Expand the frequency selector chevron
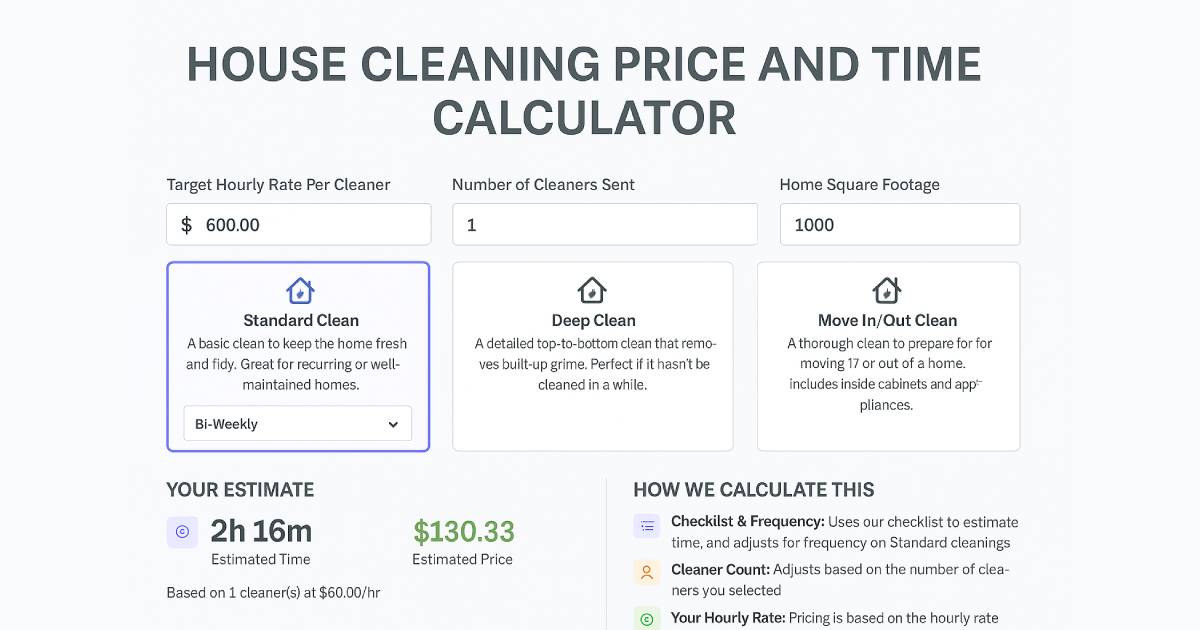The image size is (1200, 630). pos(393,423)
